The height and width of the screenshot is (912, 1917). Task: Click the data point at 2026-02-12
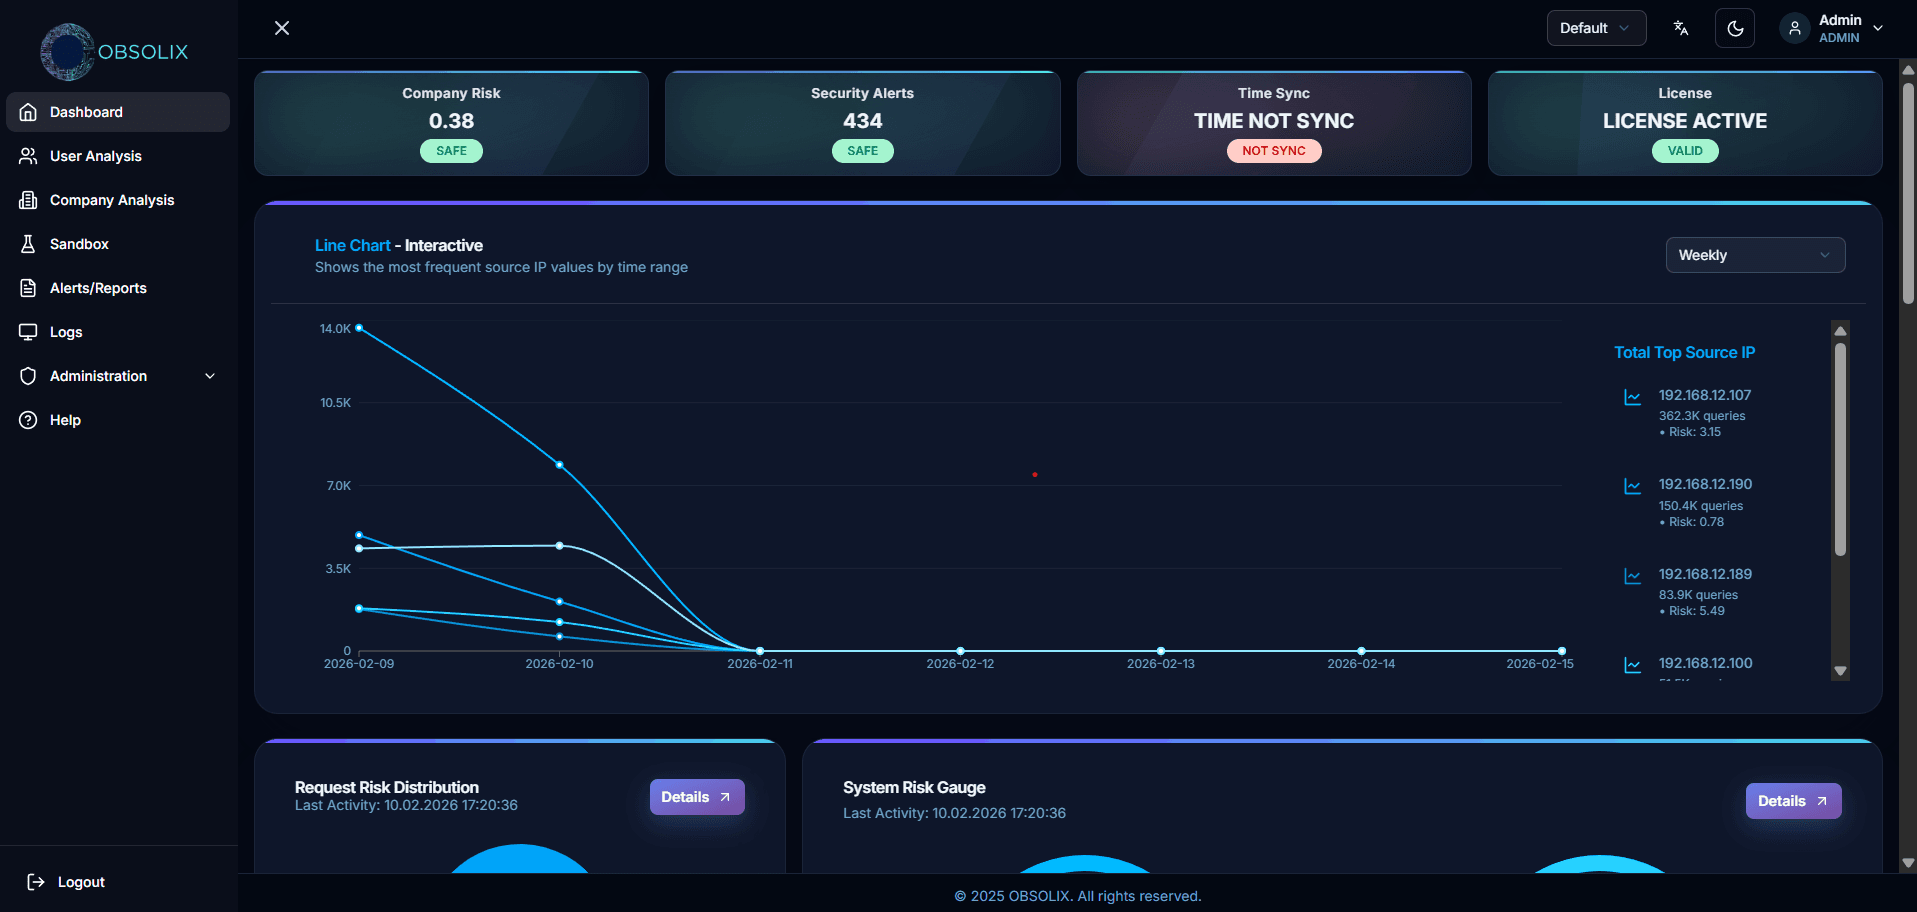pyautogui.click(x=960, y=651)
